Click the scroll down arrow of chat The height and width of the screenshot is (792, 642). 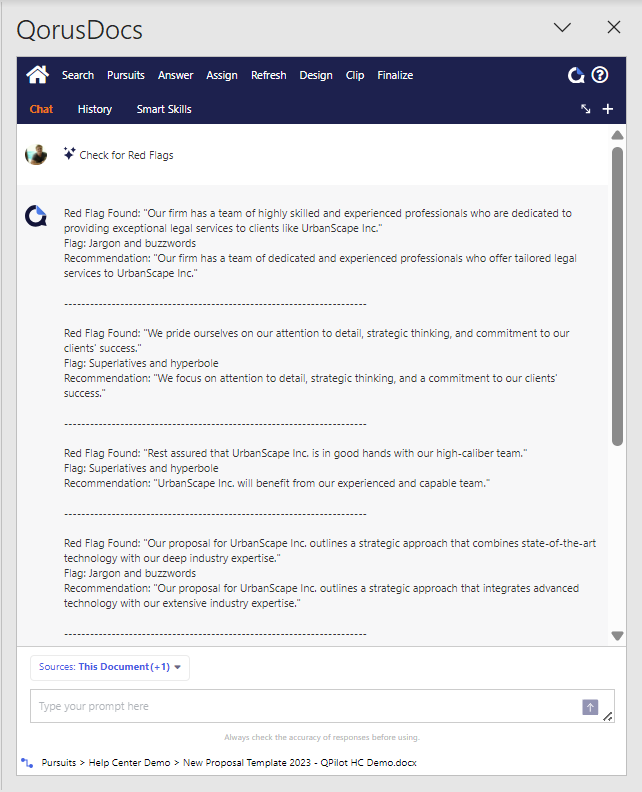point(617,635)
